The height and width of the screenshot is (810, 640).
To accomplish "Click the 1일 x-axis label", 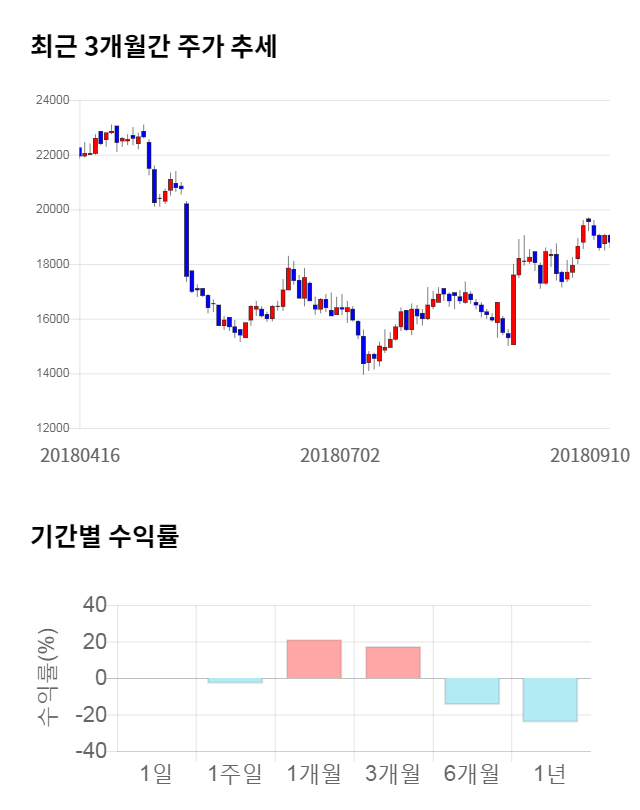I will [156, 773].
